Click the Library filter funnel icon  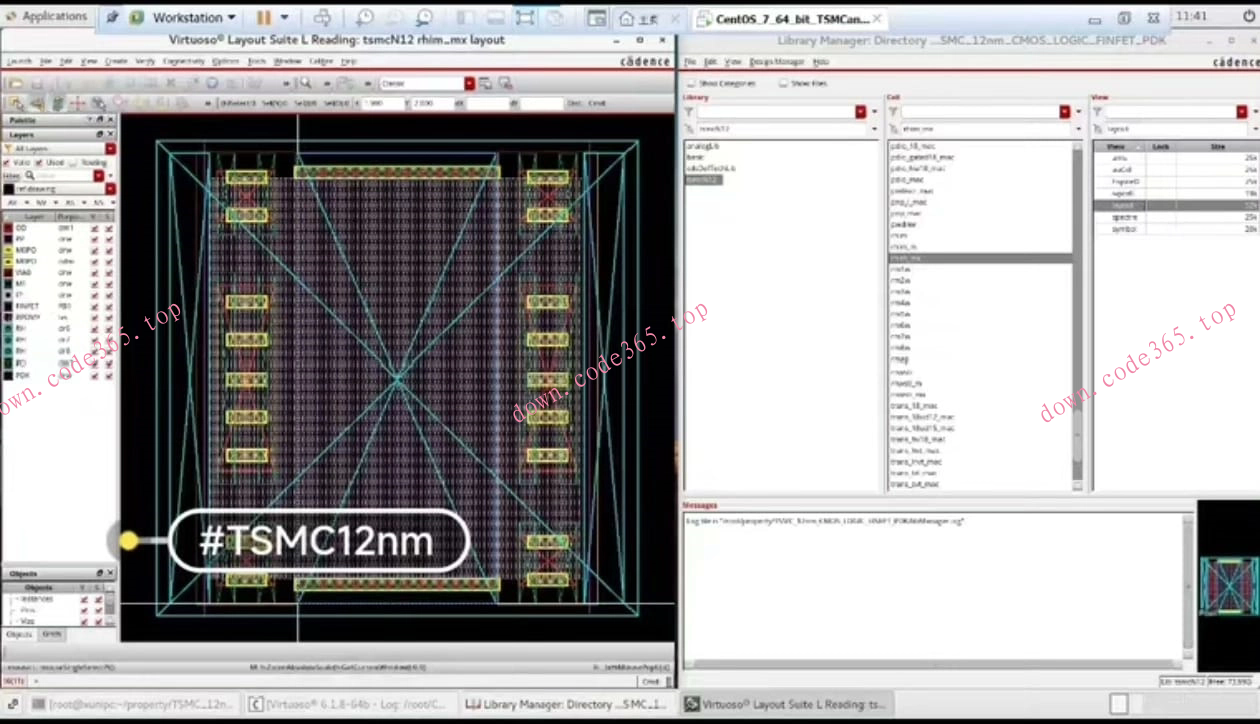(x=689, y=112)
